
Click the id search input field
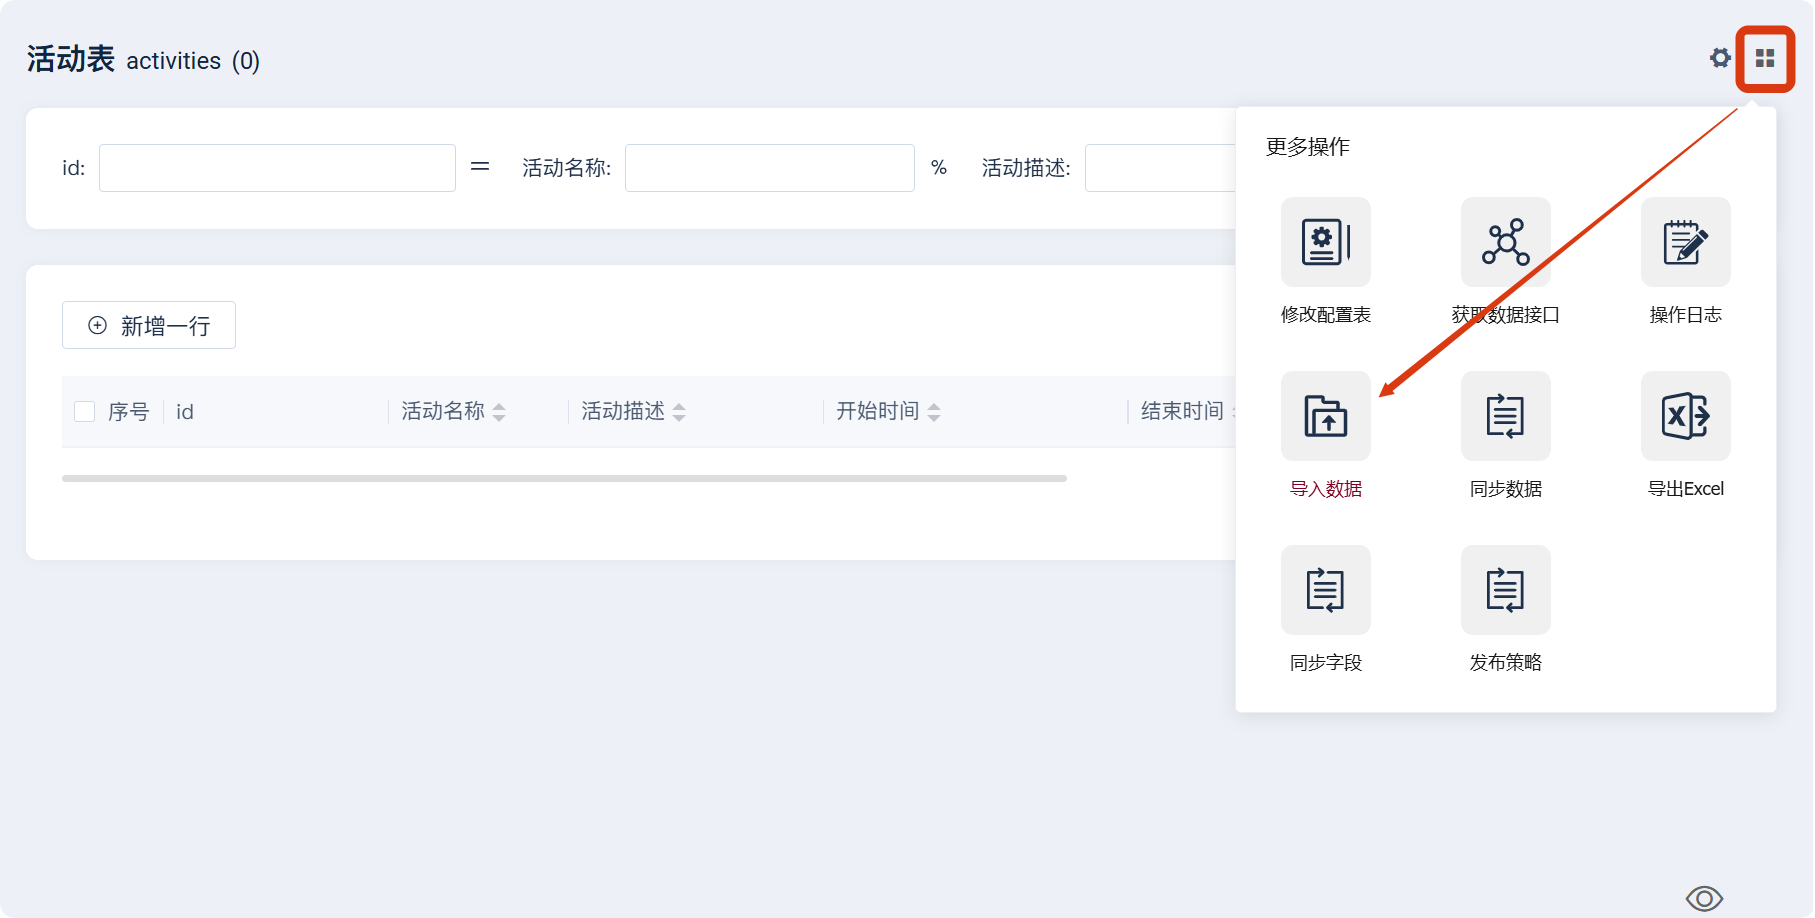tap(277, 167)
